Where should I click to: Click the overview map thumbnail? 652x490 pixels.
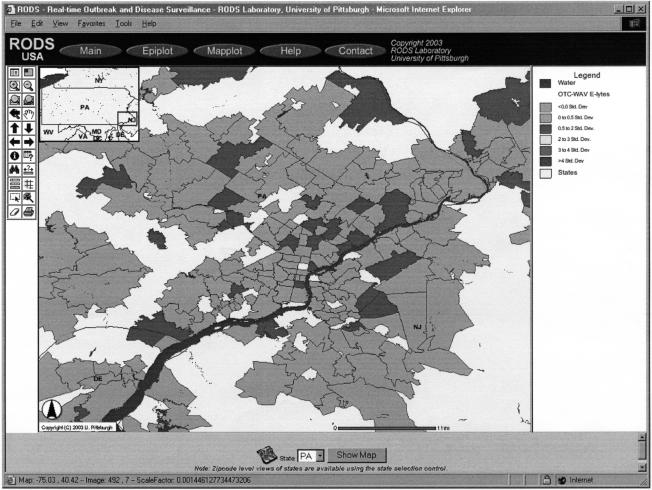pos(89,104)
